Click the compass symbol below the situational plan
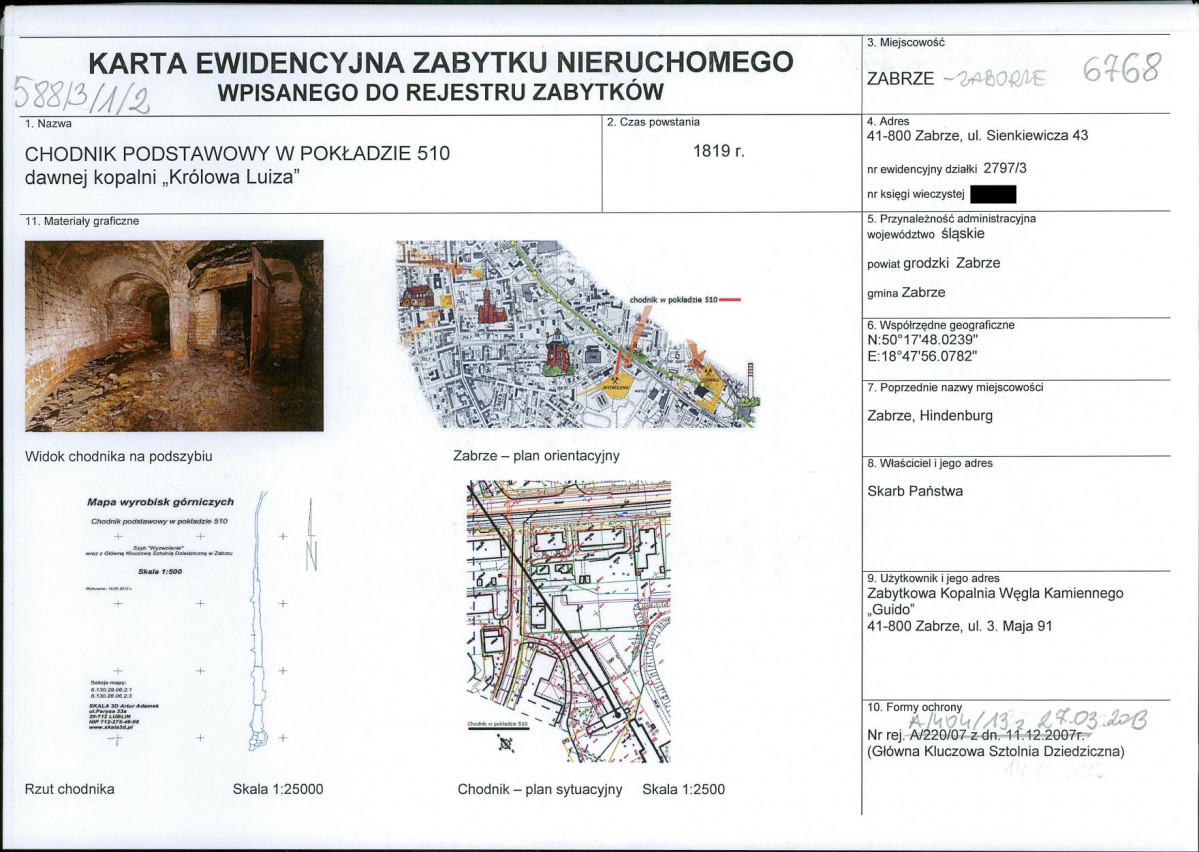 coord(504,743)
